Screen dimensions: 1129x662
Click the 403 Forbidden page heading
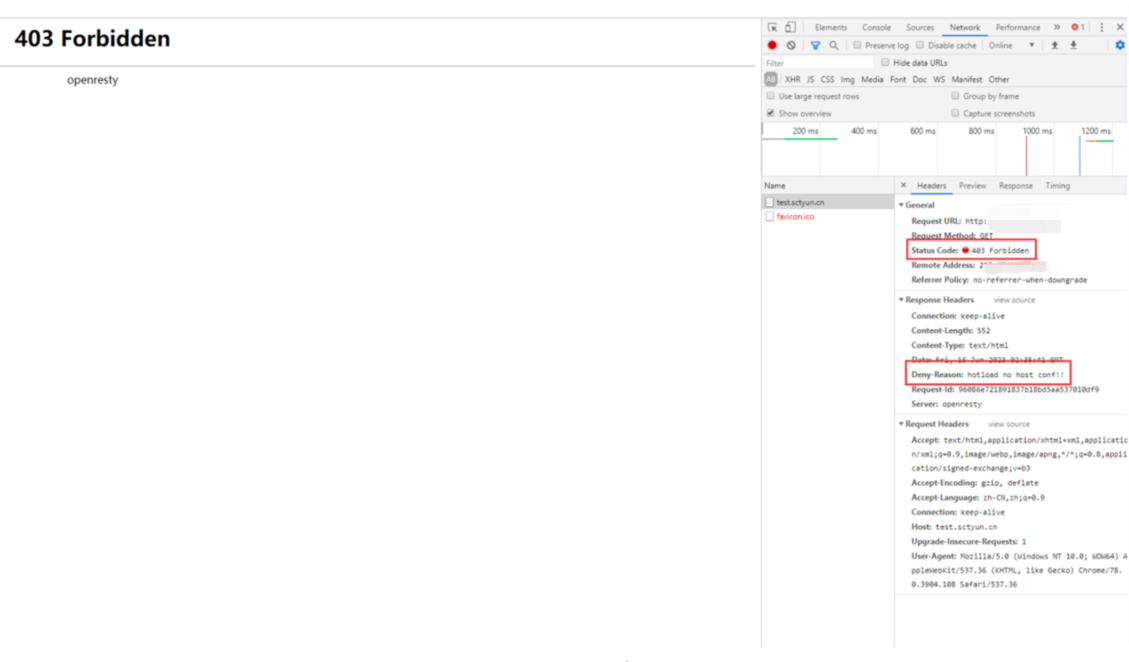click(92, 38)
